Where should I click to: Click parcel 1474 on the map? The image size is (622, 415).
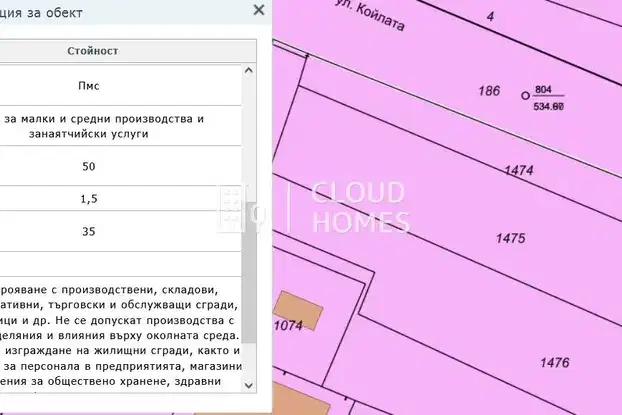(x=519, y=171)
